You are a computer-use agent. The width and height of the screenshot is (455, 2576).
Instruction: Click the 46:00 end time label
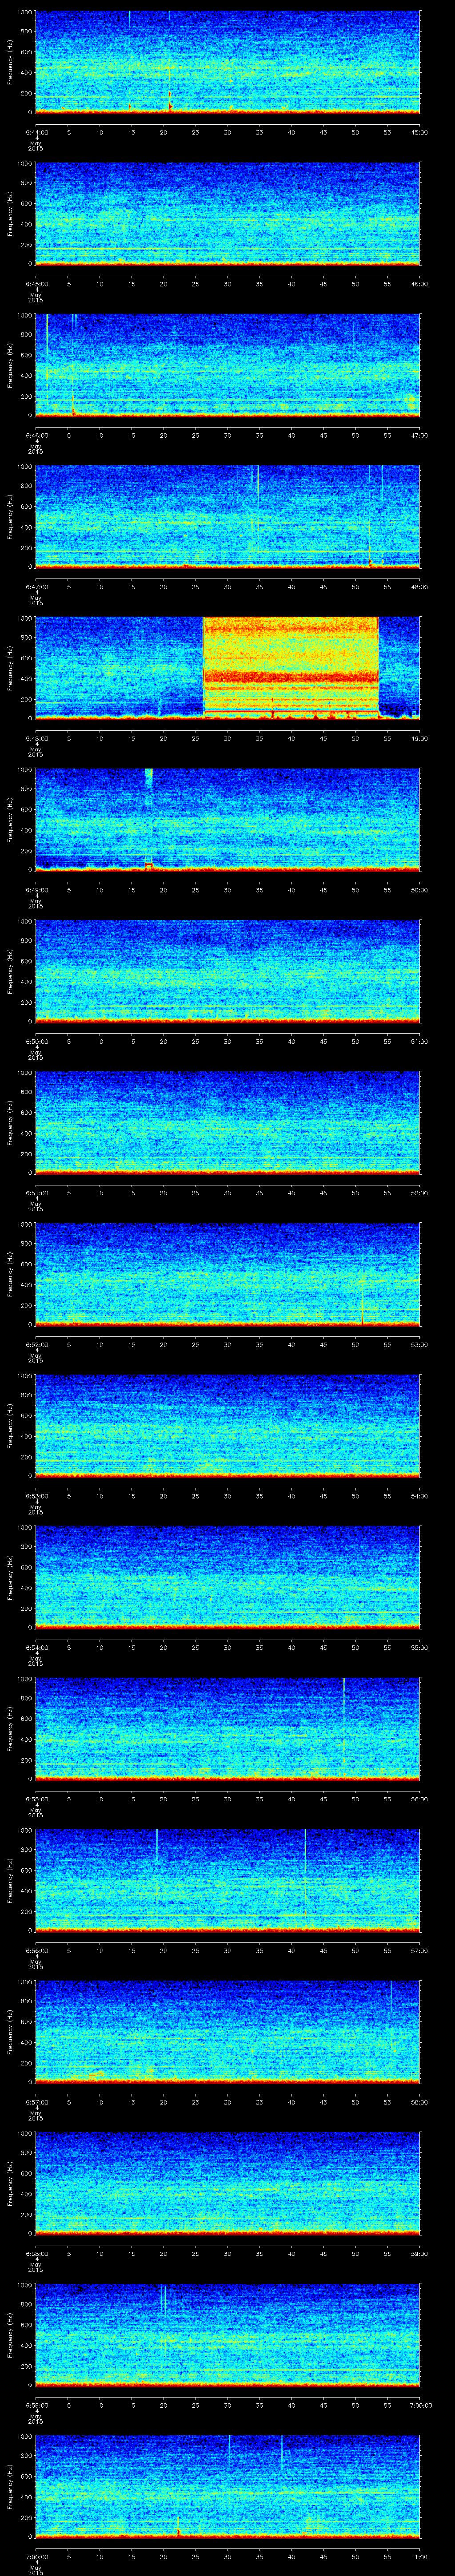(x=420, y=284)
